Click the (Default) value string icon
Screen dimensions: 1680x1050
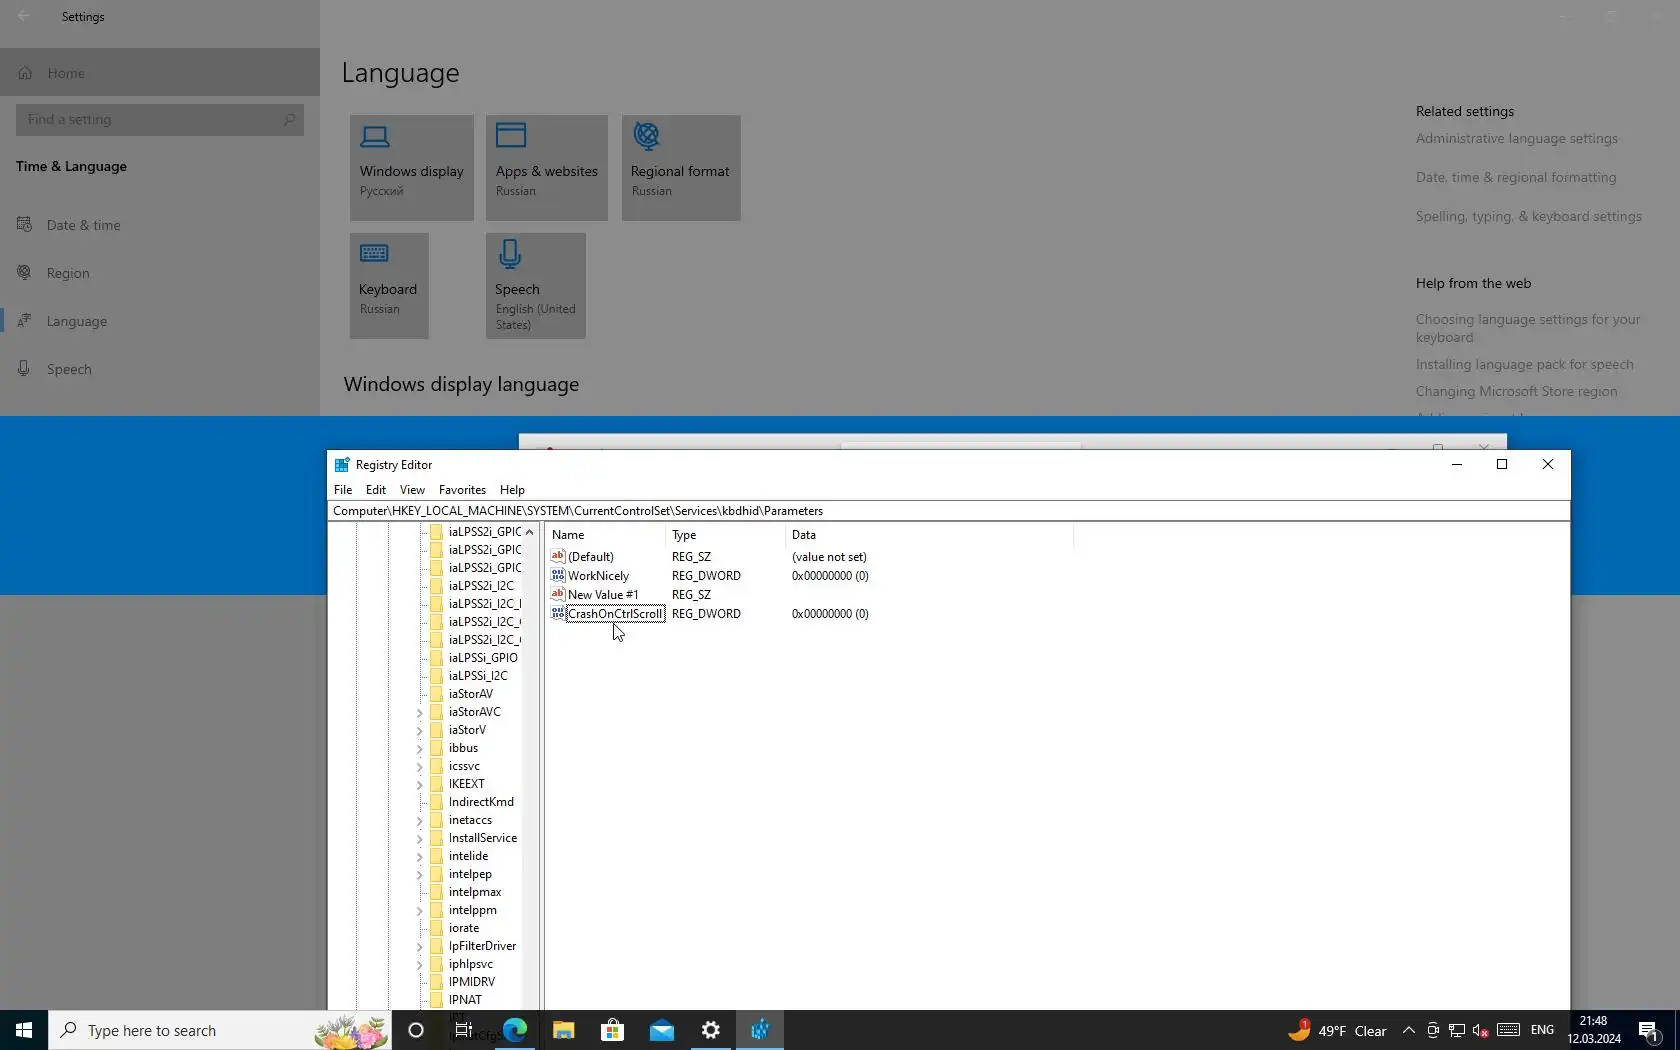558,556
